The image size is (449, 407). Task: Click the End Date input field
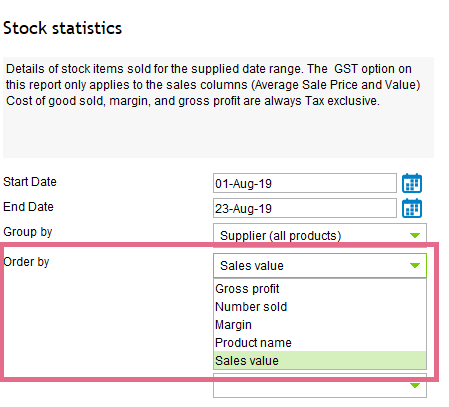coord(305,208)
